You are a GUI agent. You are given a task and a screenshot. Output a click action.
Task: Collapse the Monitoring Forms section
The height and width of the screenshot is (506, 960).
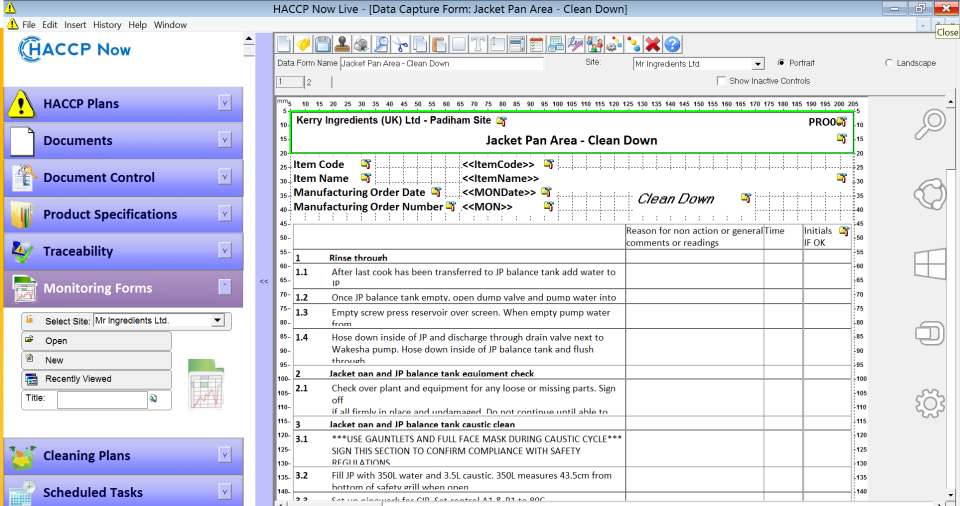point(225,286)
